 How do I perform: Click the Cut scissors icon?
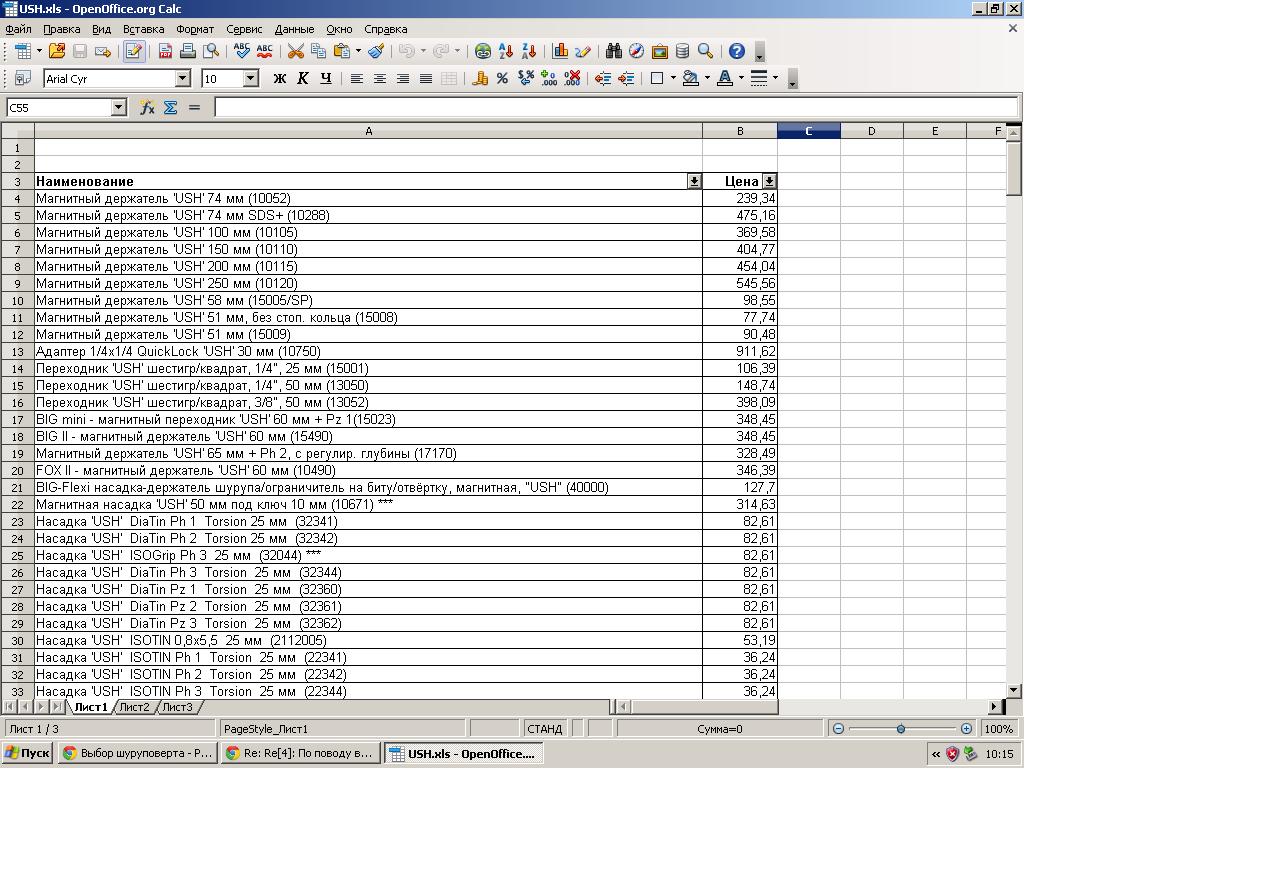click(296, 51)
